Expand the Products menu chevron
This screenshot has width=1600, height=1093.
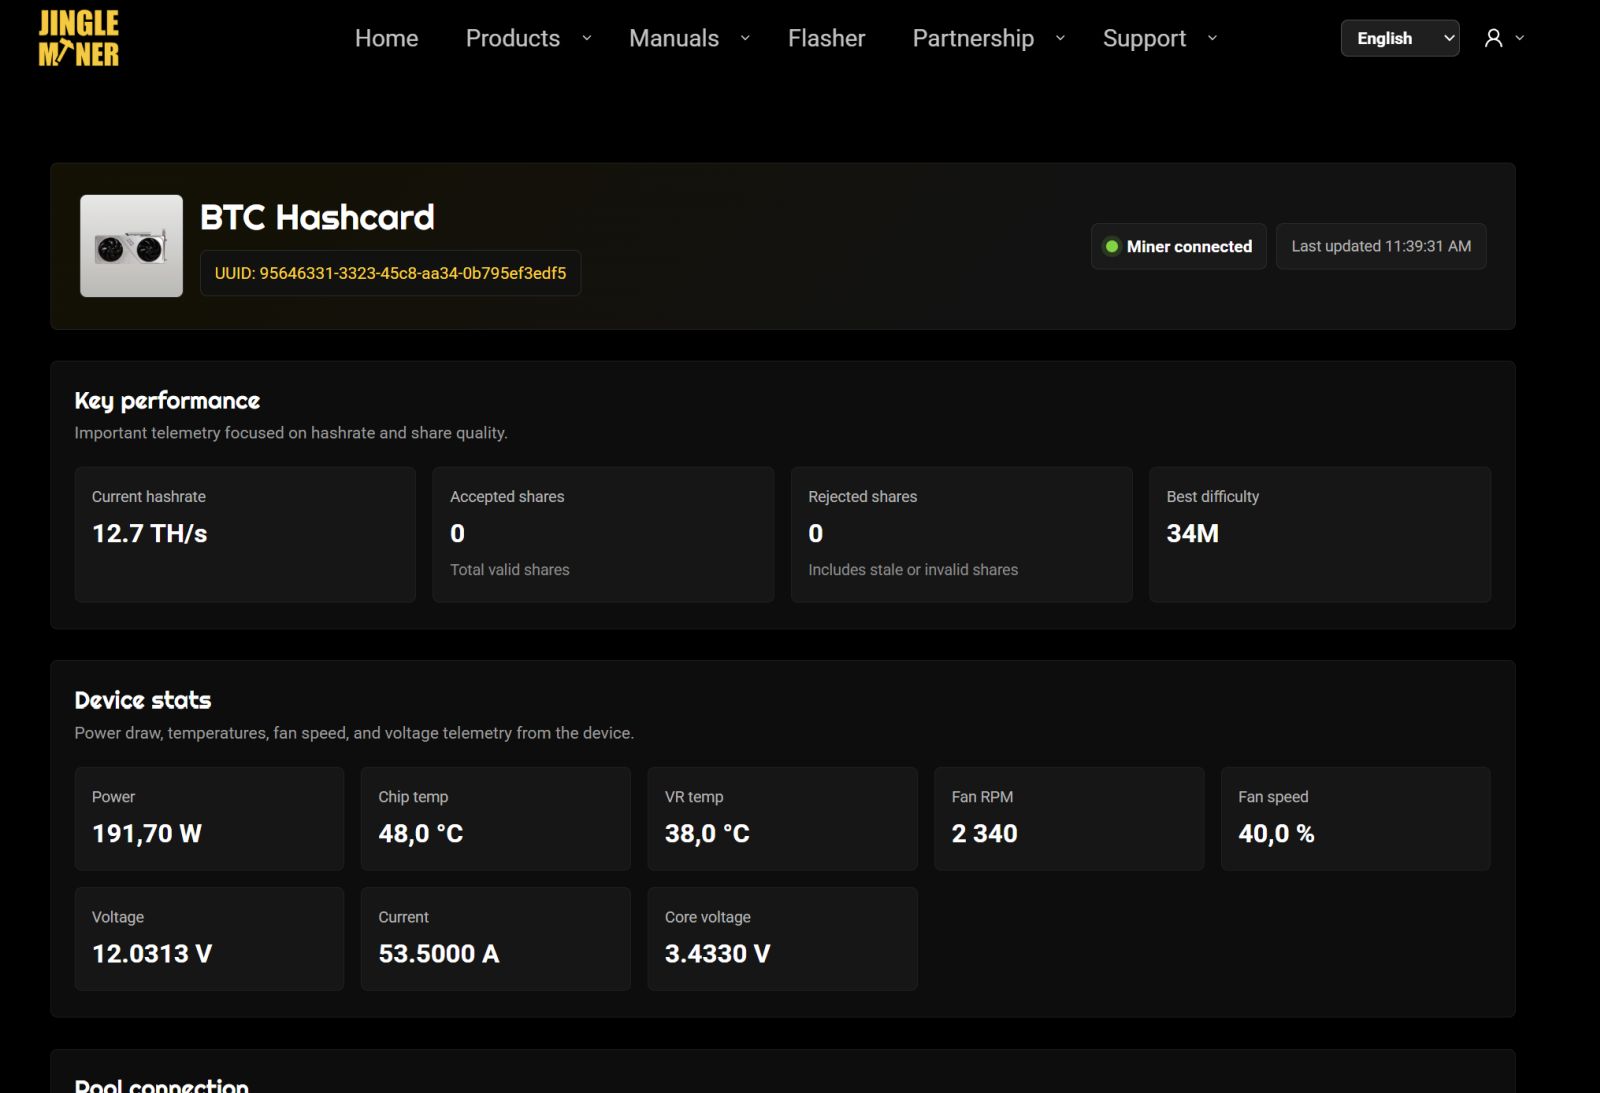click(587, 38)
